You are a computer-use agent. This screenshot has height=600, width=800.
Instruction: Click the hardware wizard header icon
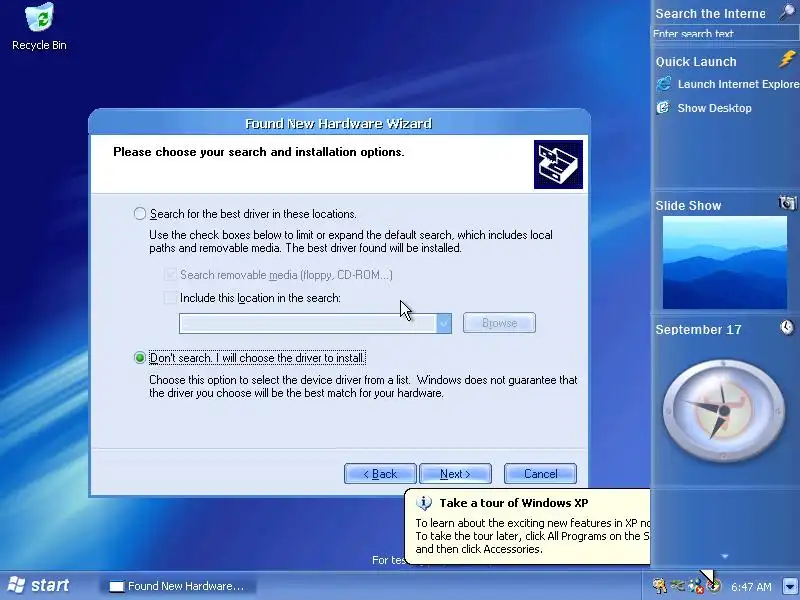pyautogui.click(x=558, y=164)
